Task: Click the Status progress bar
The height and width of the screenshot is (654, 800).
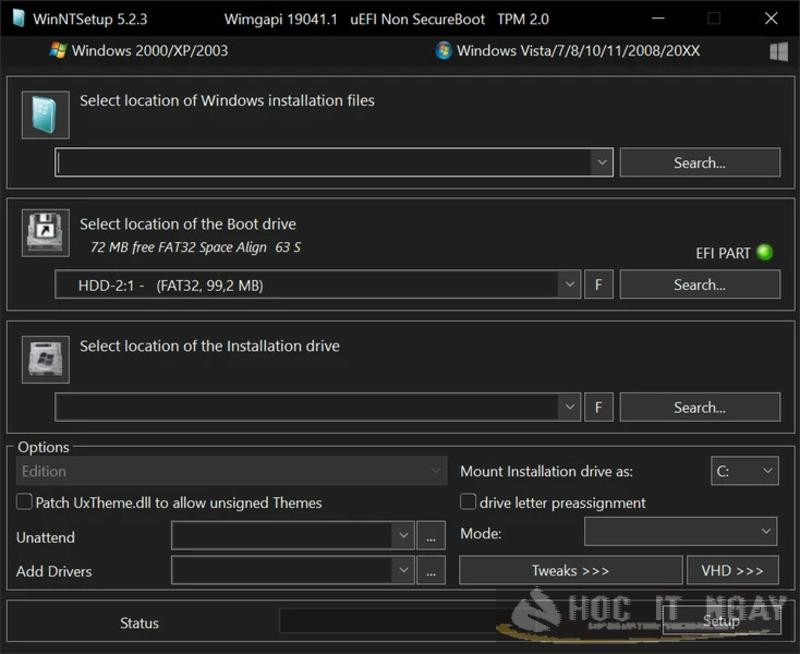Action: pyautogui.click(x=469, y=621)
